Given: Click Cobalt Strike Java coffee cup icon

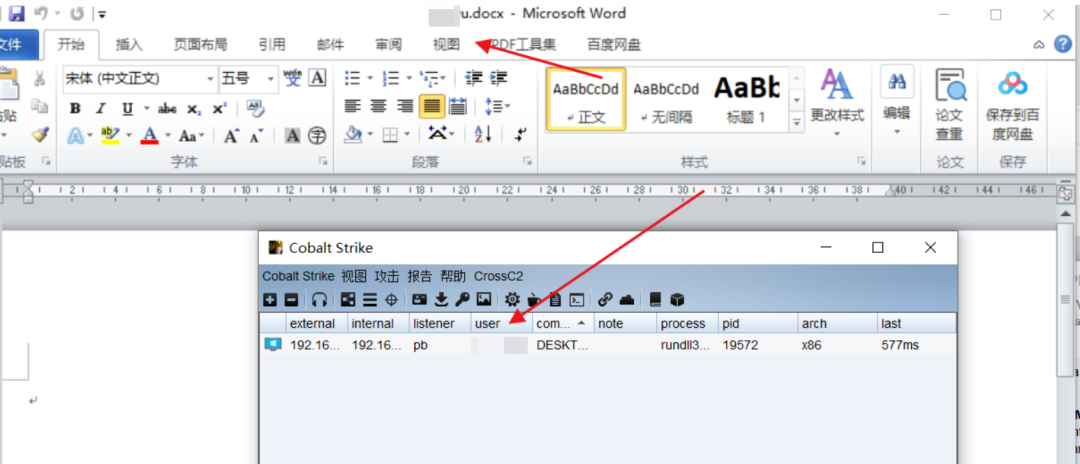Looking at the screenshot, I should (x=534, y=299).
